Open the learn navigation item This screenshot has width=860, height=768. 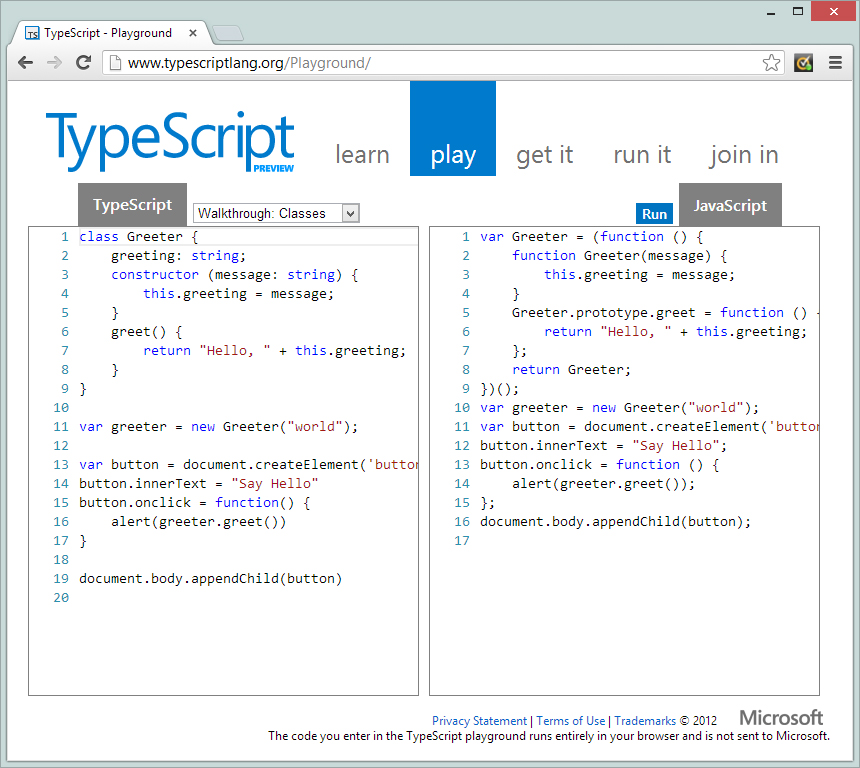point(363,155)
